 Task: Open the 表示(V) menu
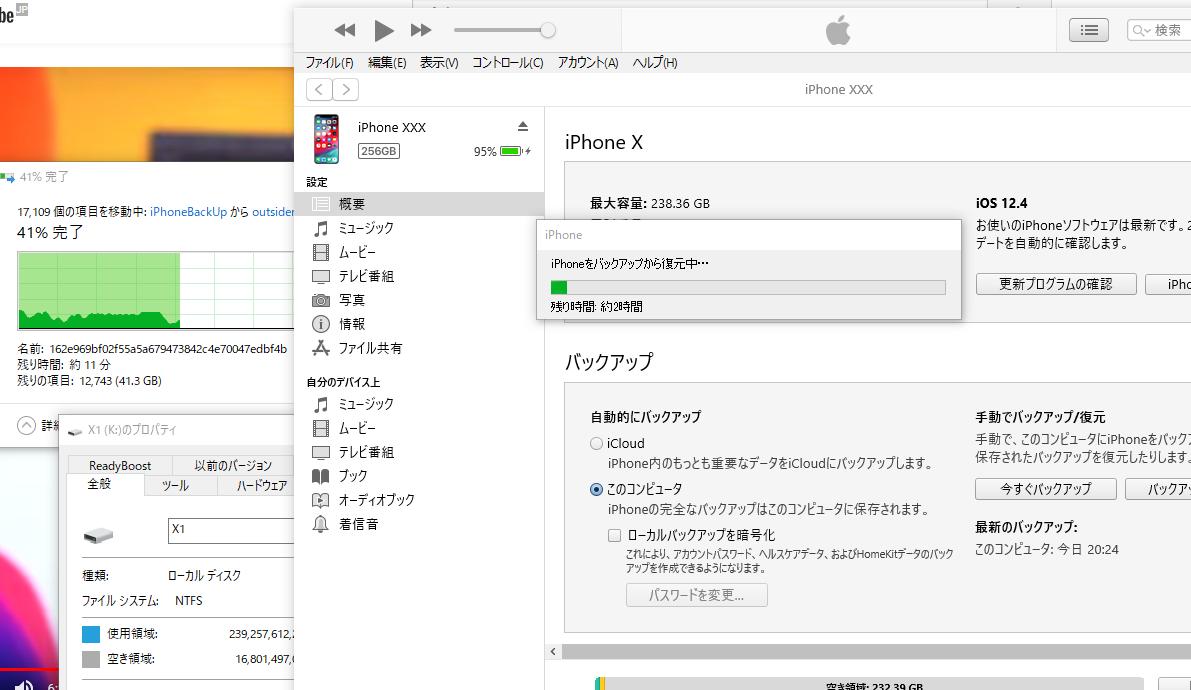tap(439, 63)
